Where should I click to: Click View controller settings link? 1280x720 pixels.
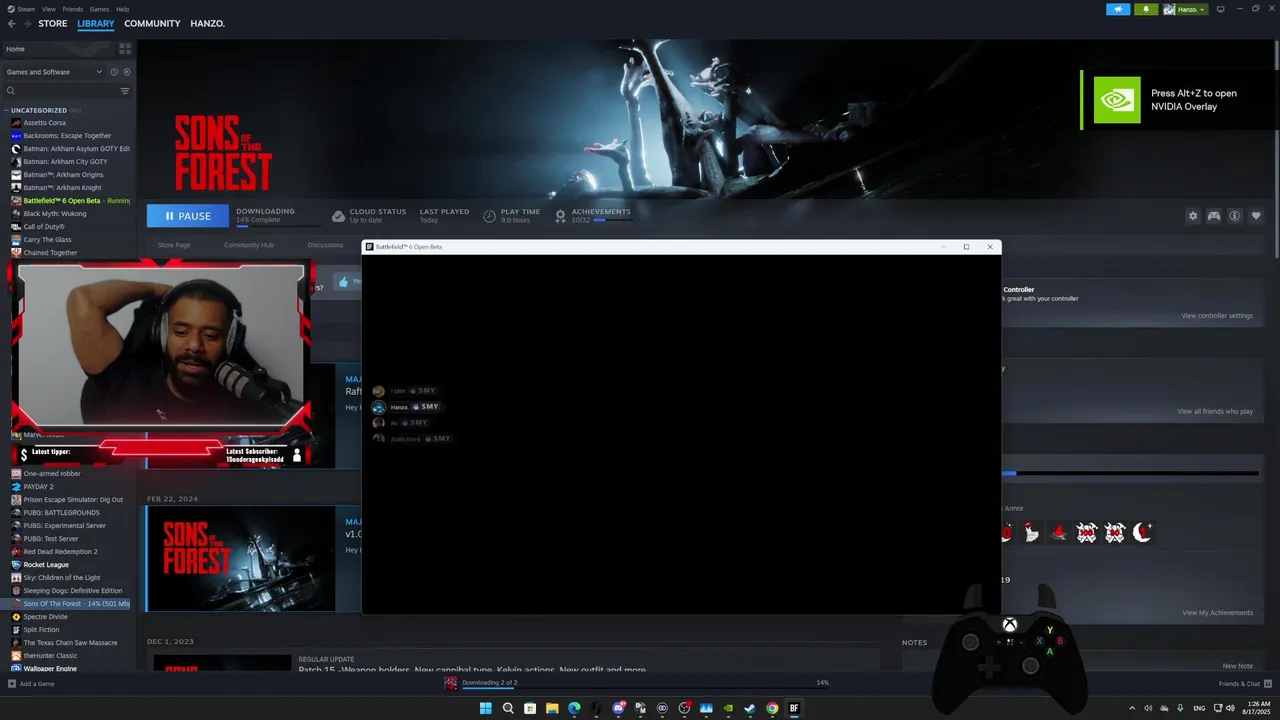1217,316
